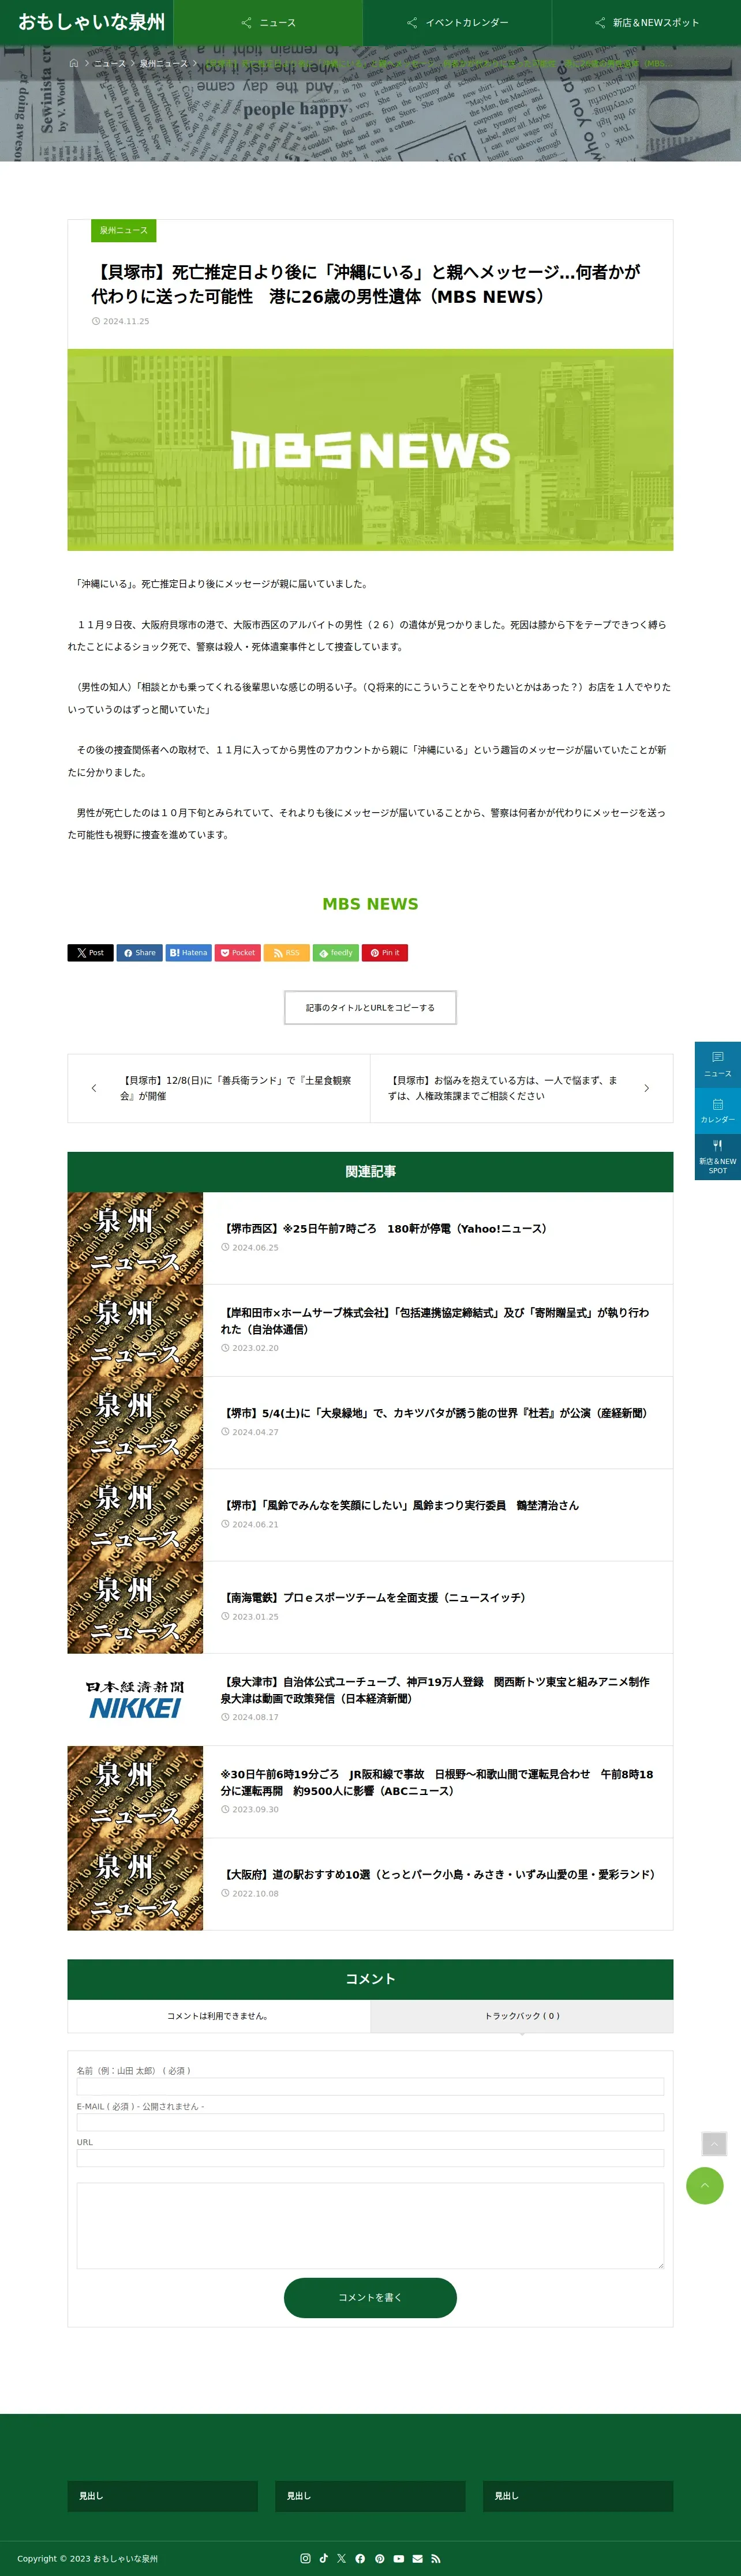Click the right chevron for next post
Image resolution: width=741 pixels, height=2576 pixels.
click(x=646, y=1088)
